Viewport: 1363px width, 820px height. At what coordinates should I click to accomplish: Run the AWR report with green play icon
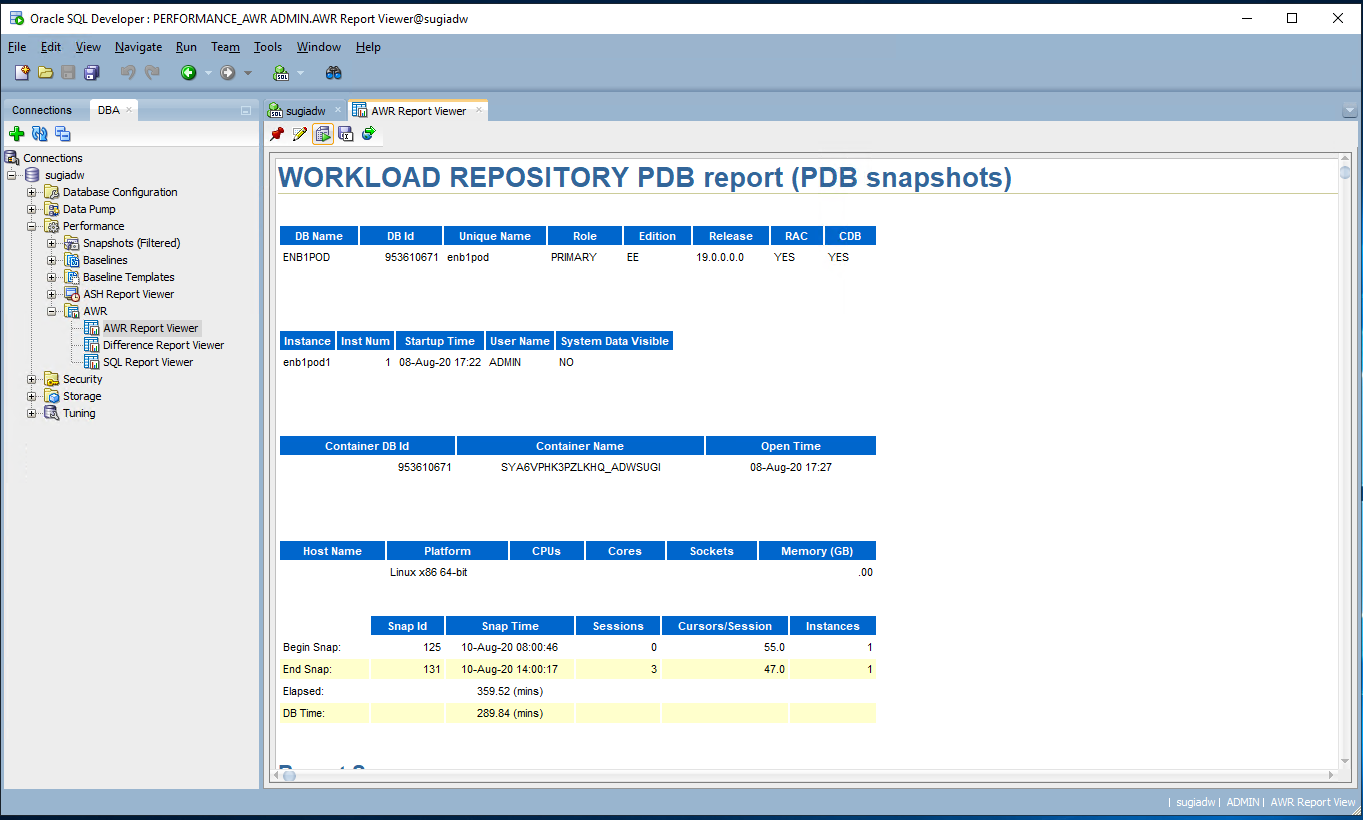(x=323, y=134)
